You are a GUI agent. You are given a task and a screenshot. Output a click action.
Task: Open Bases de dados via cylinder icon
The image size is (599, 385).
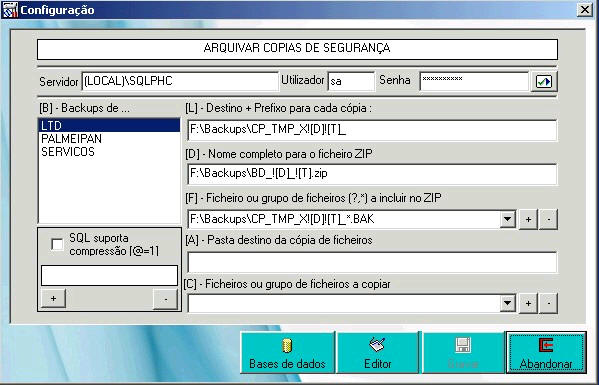287,353
